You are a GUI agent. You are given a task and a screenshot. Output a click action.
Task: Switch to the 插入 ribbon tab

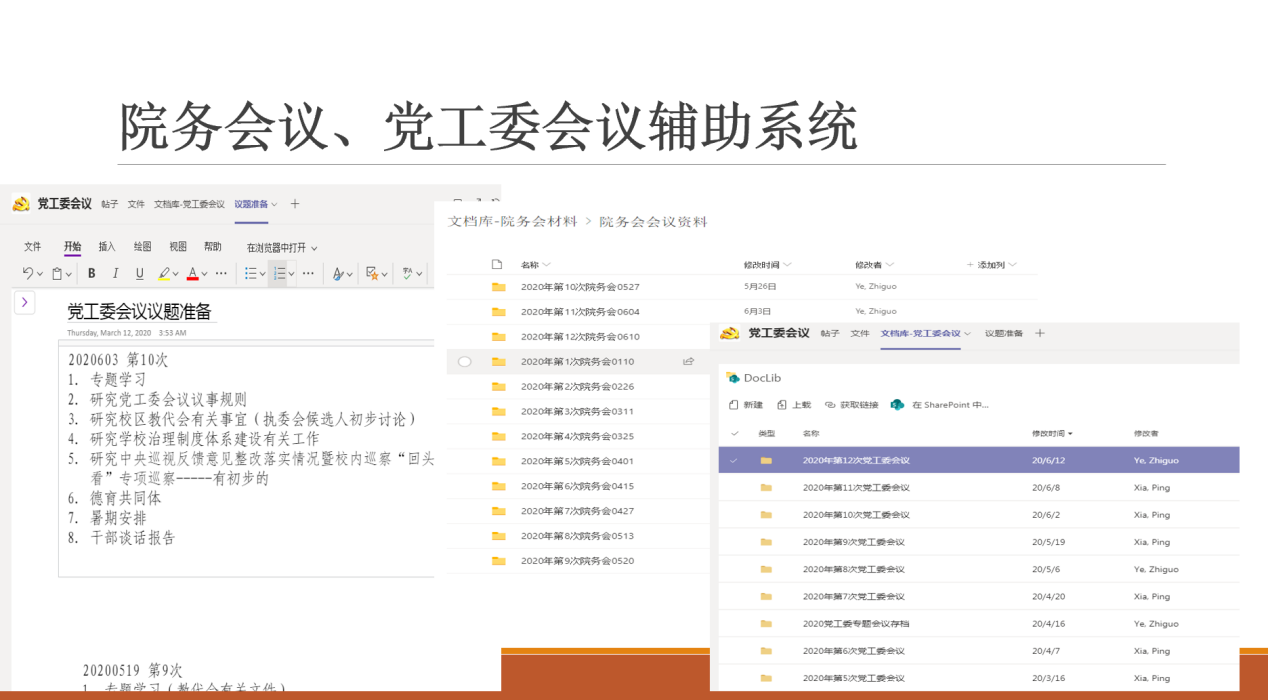tap(107, 247)
